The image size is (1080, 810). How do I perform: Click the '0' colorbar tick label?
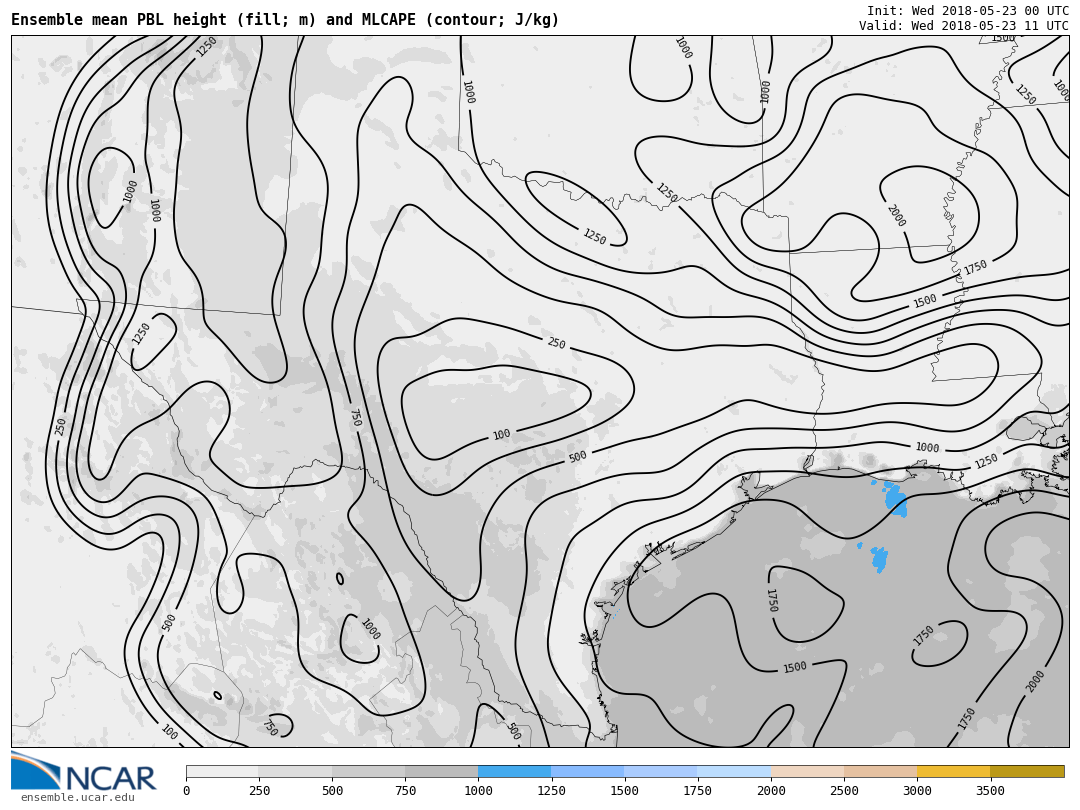(187, 791)
